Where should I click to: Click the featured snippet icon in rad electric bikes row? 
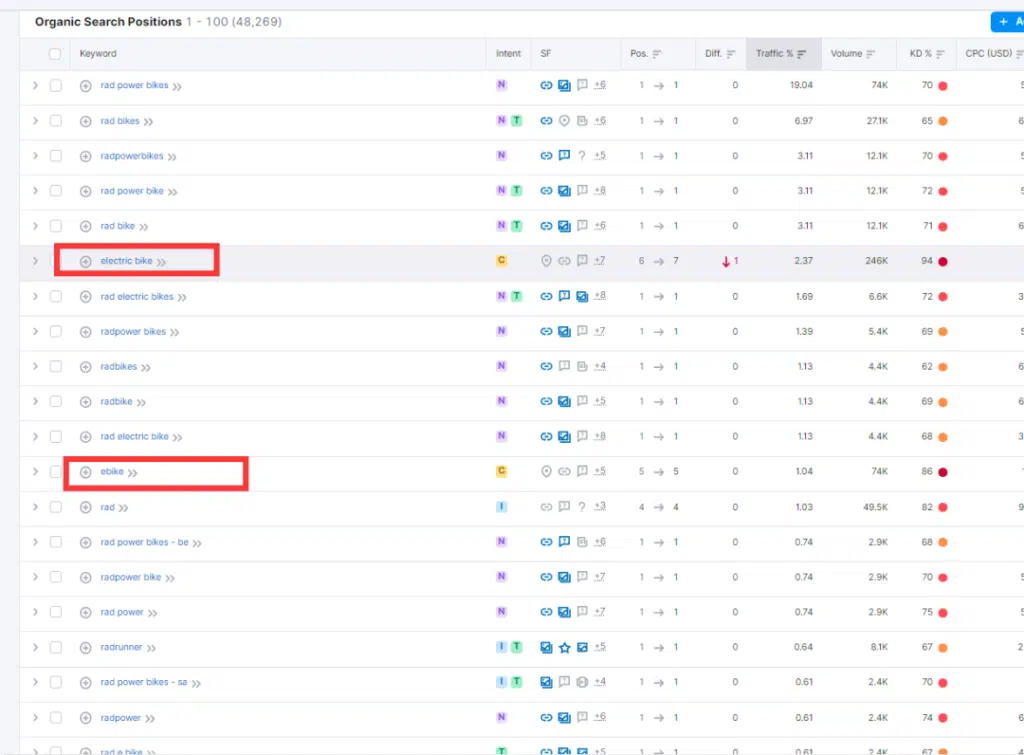(564, 296)
